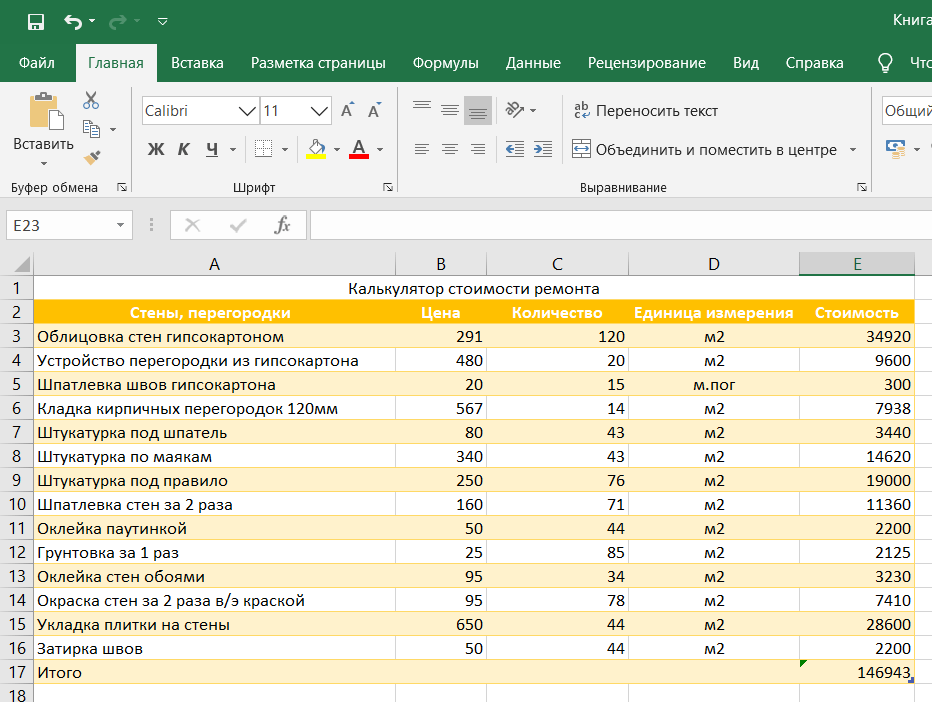Expand the font size dropdown
Image resolution: width=932 pixels, height=702 pixels.
(x=320, y=111)
